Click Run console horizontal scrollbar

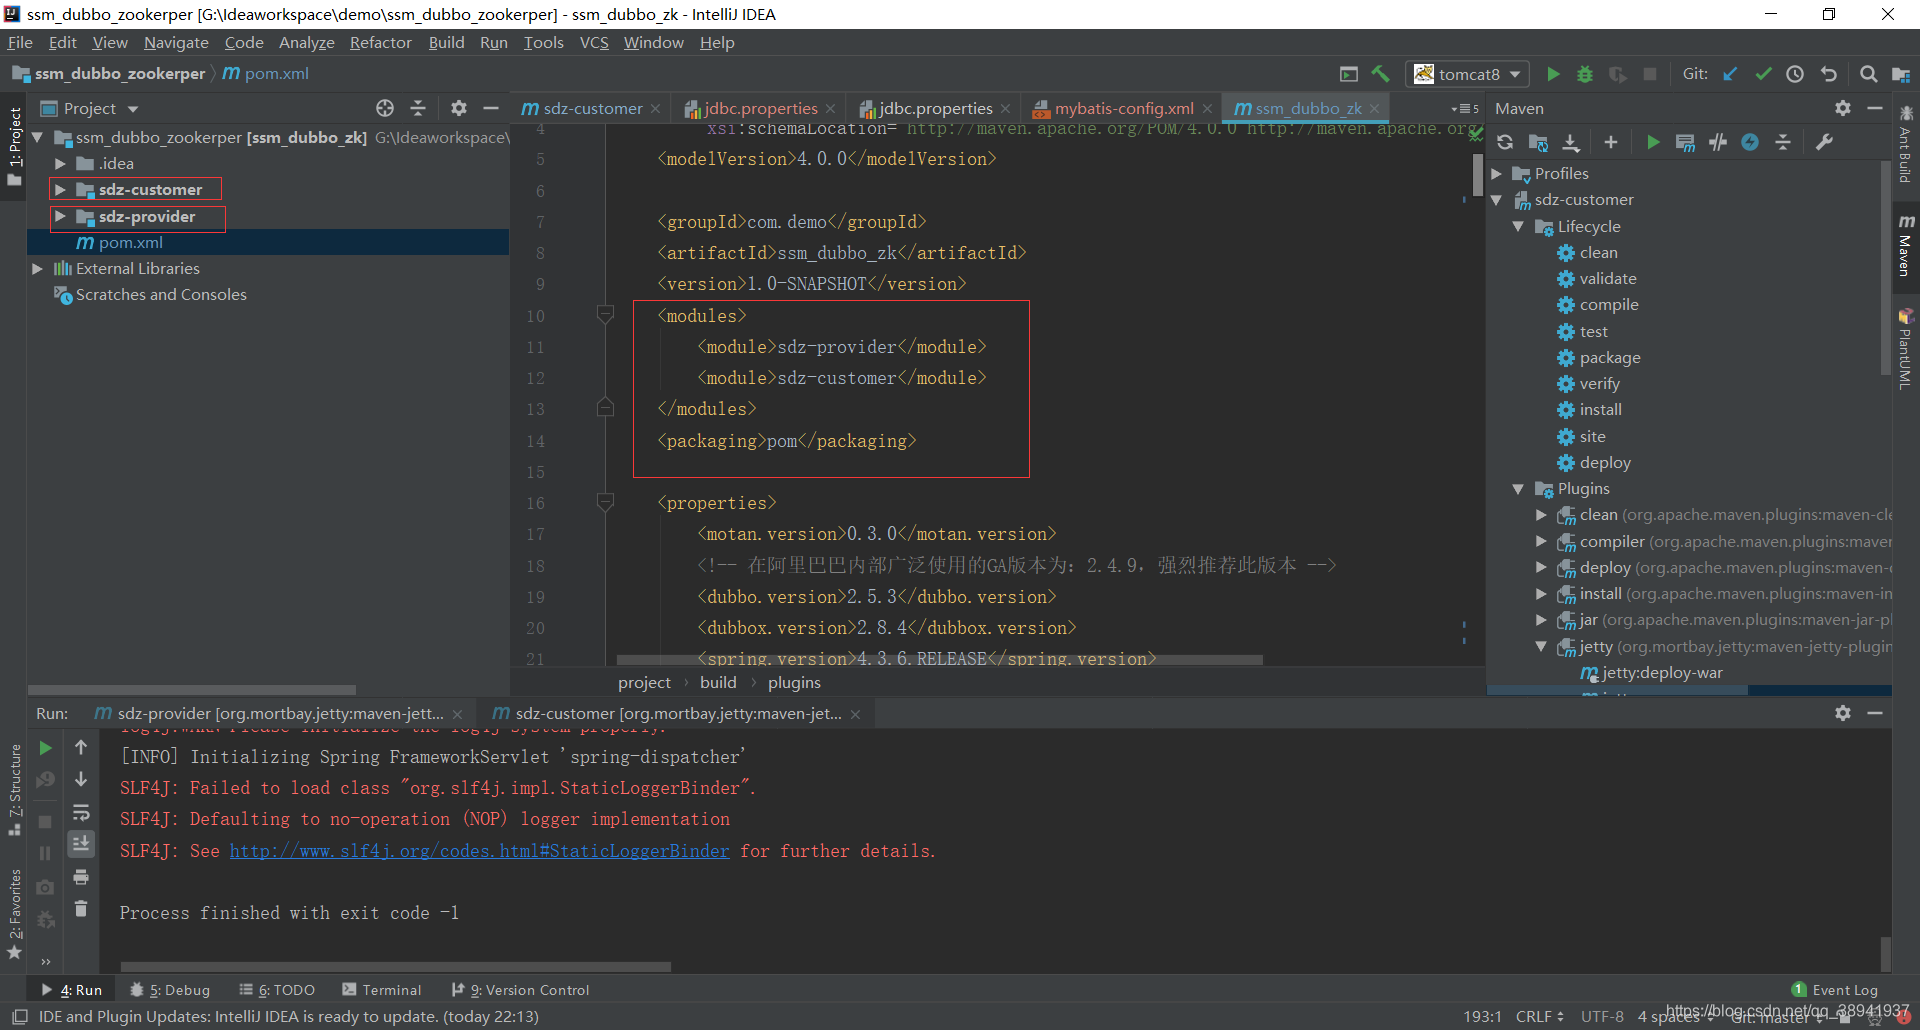395,967
